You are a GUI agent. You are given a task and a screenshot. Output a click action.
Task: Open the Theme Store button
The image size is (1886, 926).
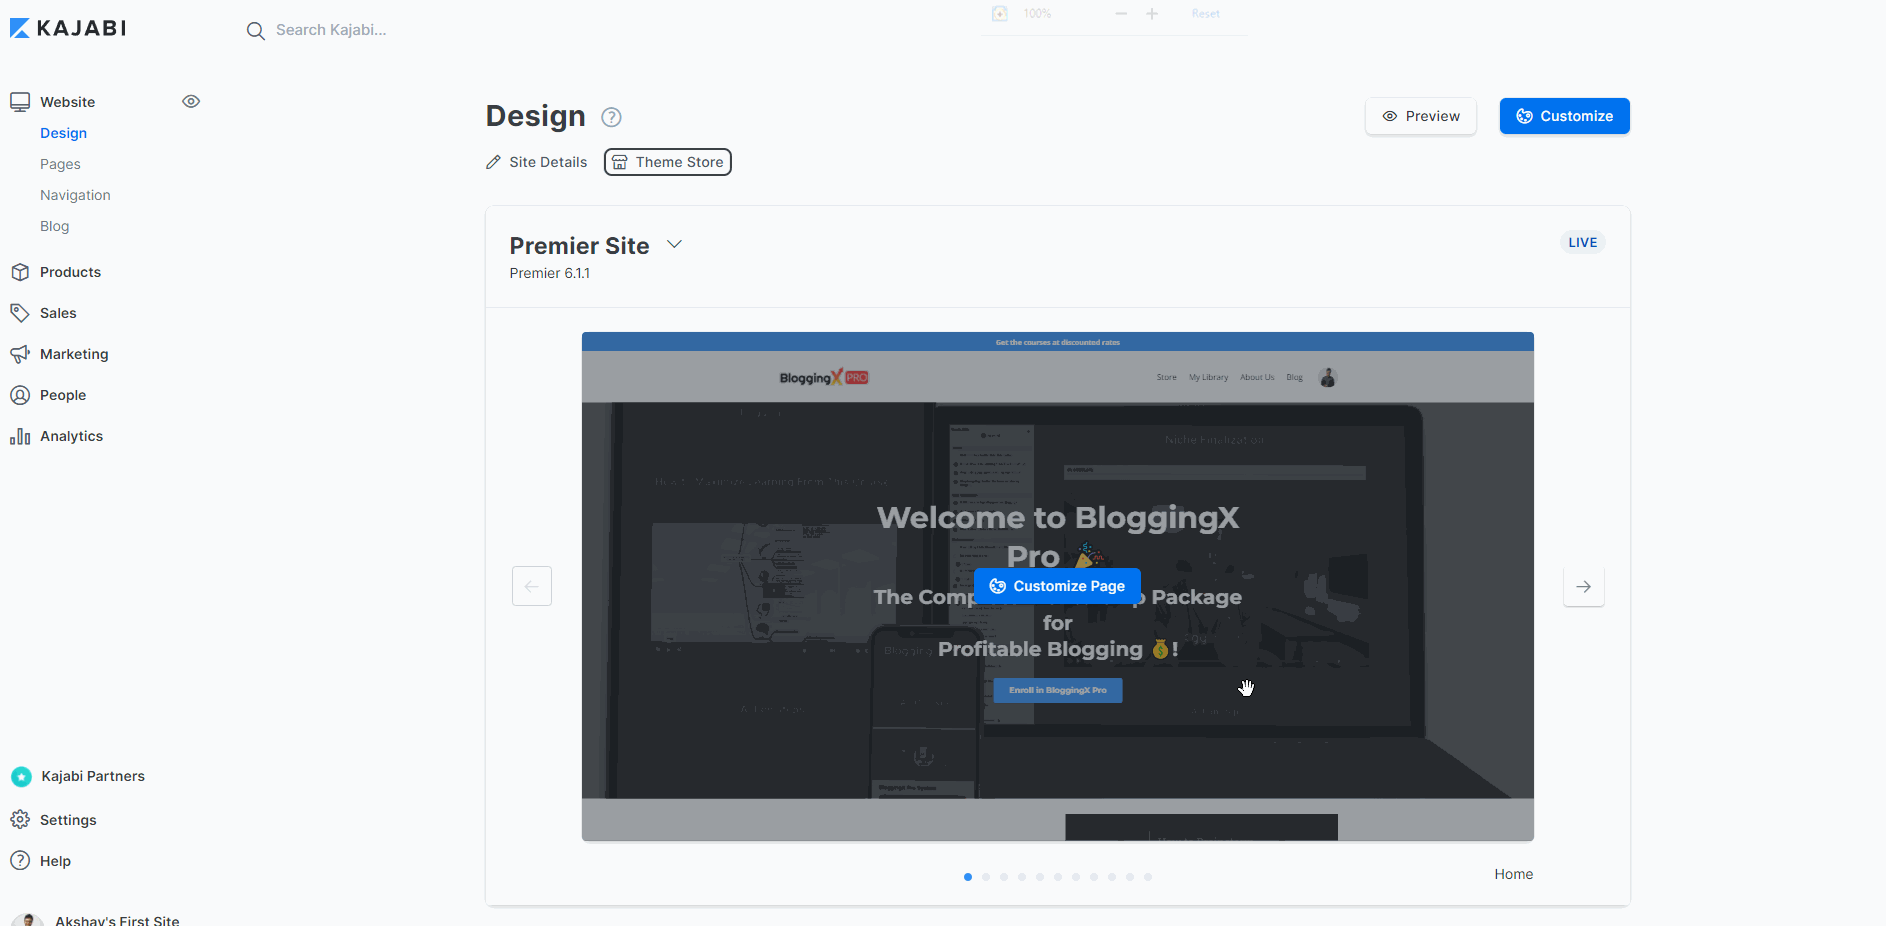[x=668, y=162]
